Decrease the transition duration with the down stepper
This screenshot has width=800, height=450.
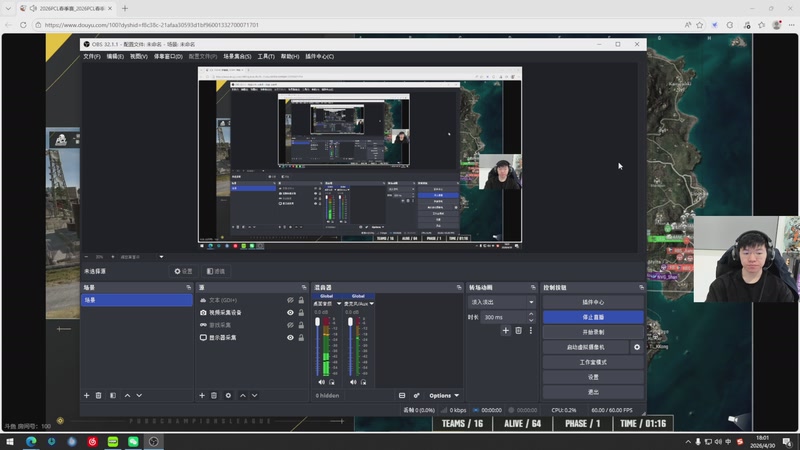pyautogui.click(x=531, y=320)
